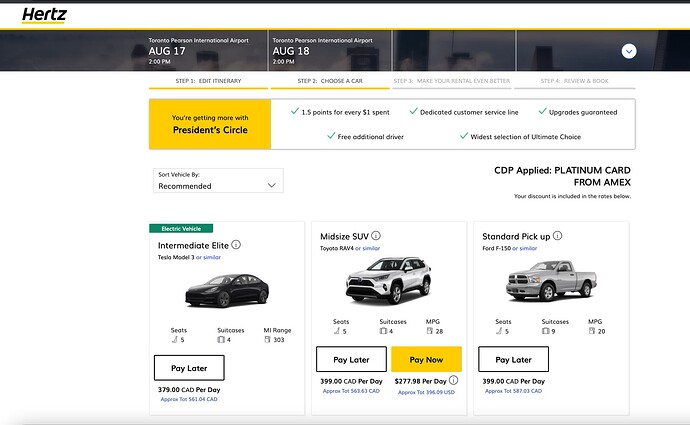Click the Recommended dropdown chevron arrow

[x=272, y=185]
